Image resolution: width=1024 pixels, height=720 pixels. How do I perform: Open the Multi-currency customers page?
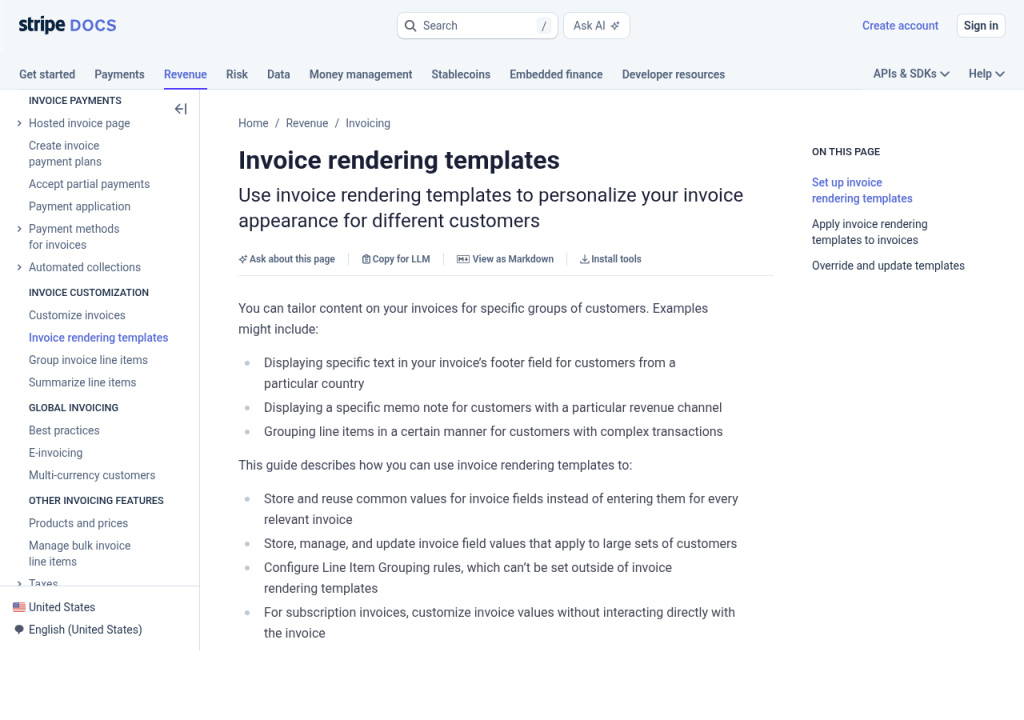(x=92, y=475)
